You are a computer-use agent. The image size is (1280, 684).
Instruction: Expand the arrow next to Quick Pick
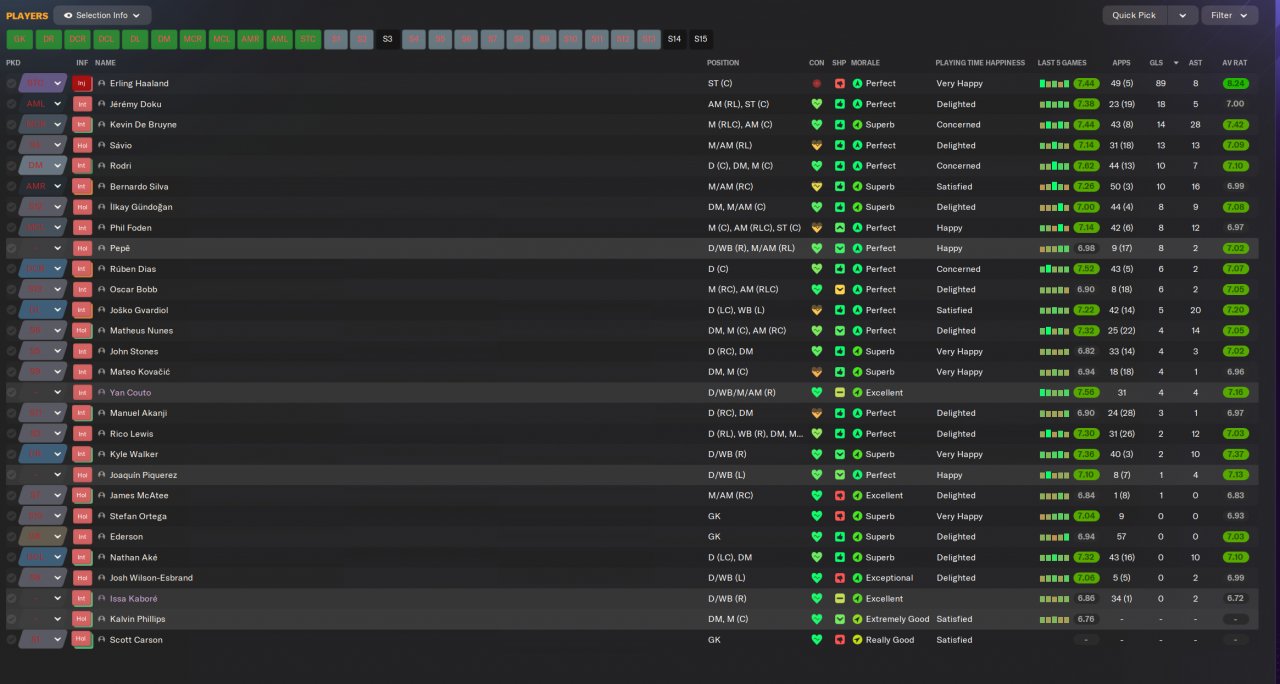point(1183,16)
